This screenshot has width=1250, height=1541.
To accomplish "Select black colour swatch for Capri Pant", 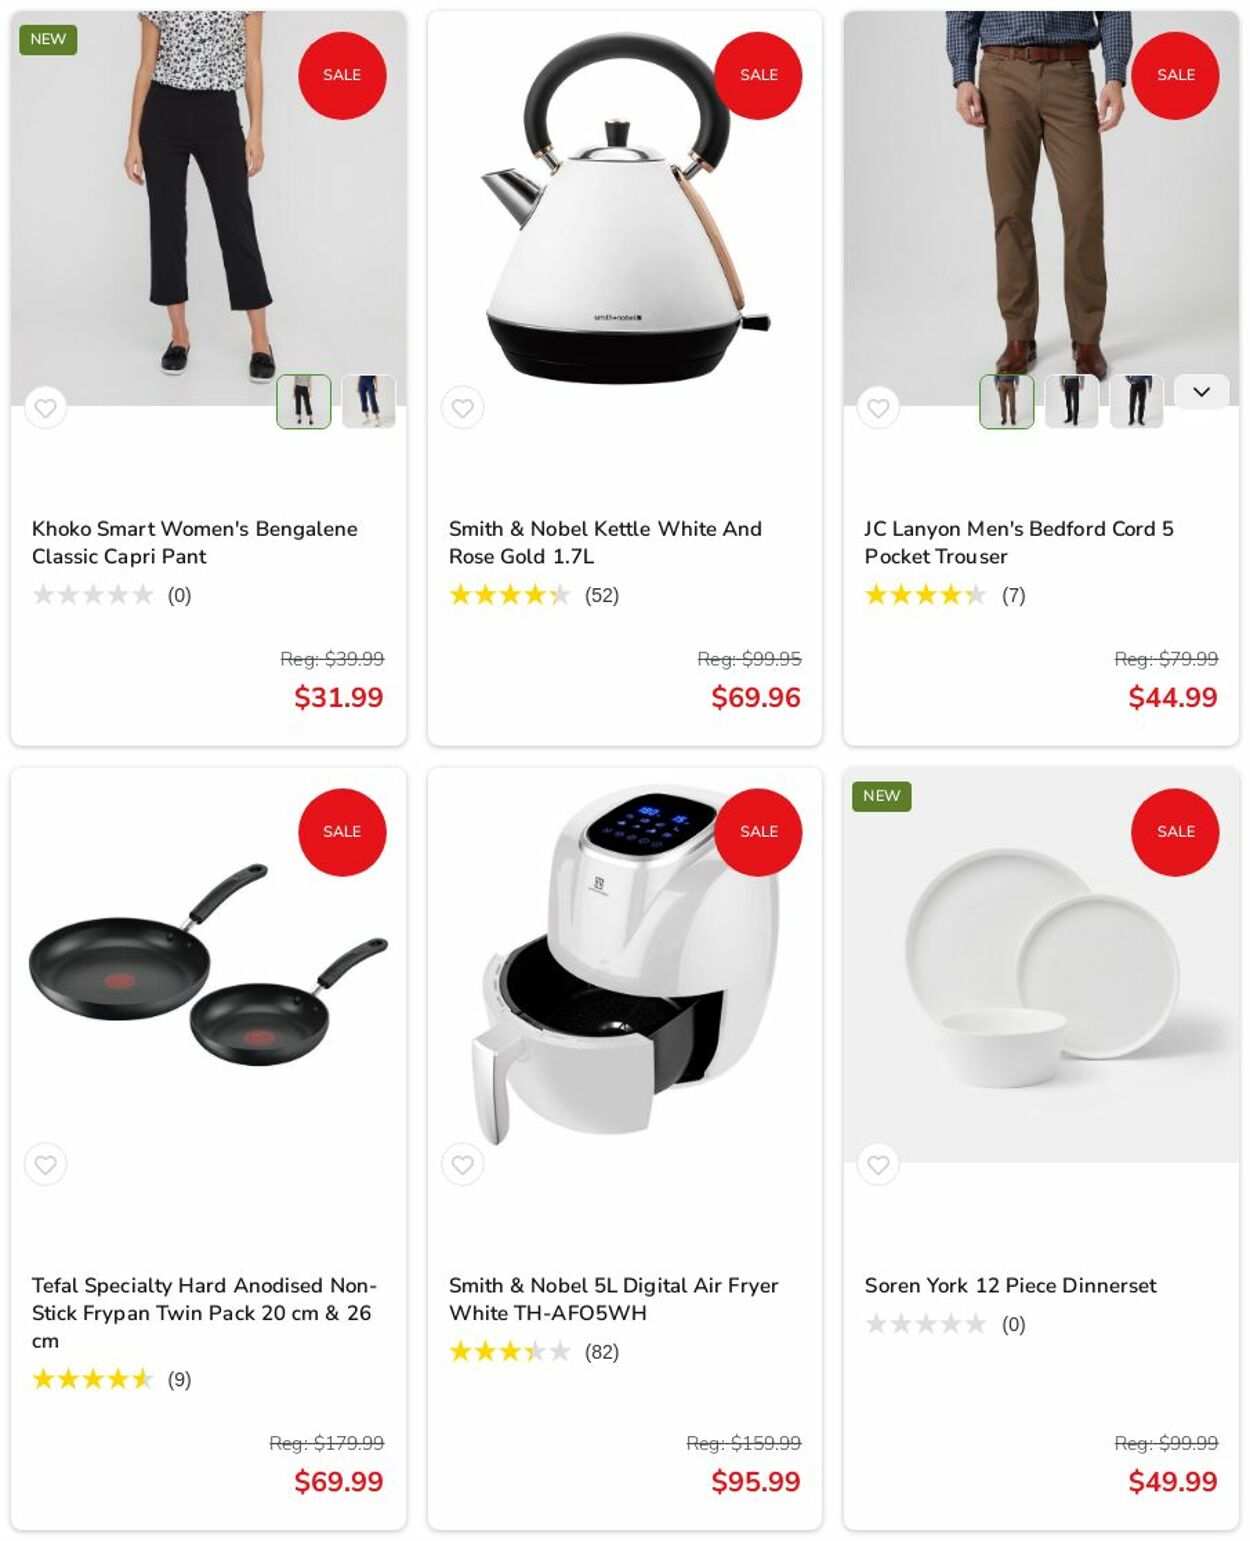I will [304, 402].
